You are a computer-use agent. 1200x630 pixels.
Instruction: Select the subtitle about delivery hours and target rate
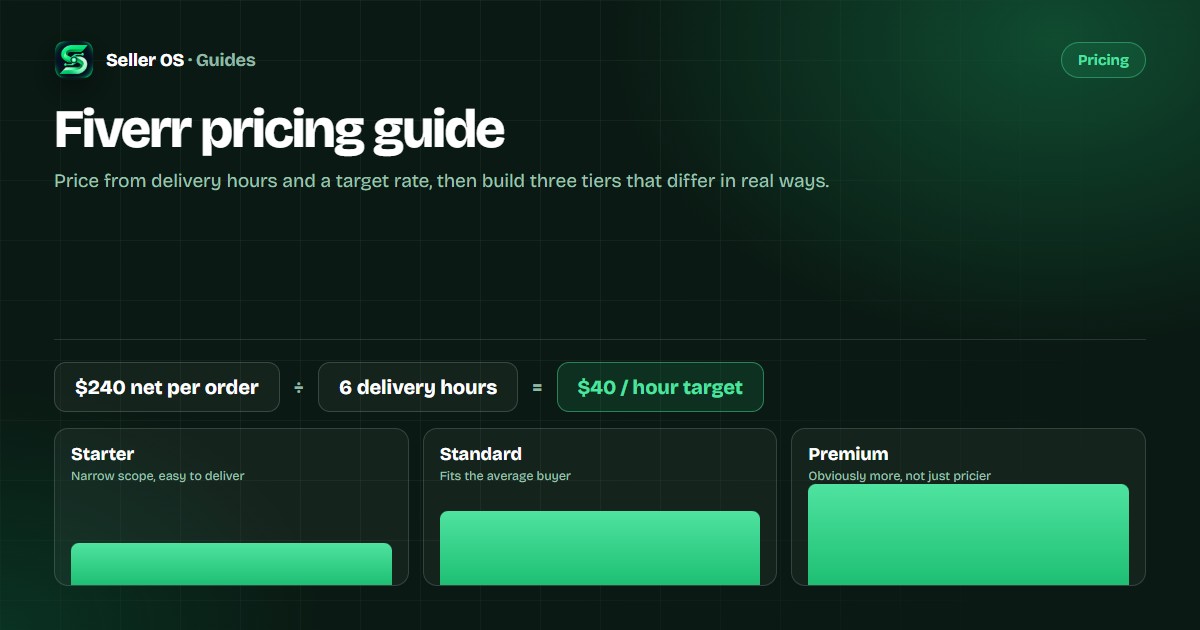pyautogui.click(x=442, y=182)
